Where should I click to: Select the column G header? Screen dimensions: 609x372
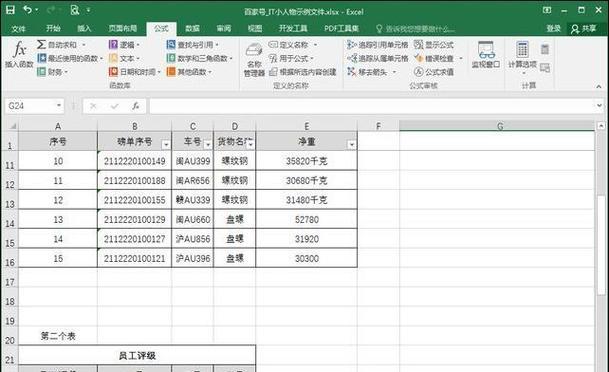click(x=500, y=126)
